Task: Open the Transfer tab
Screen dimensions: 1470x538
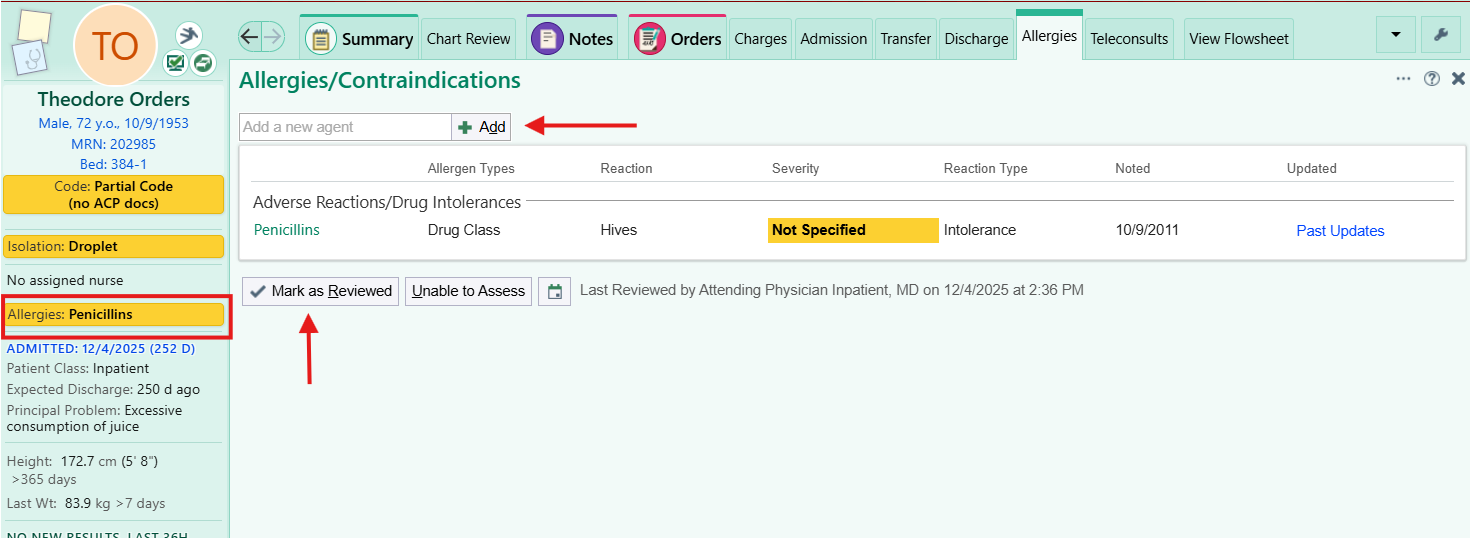Action: [x=906, y=39]
